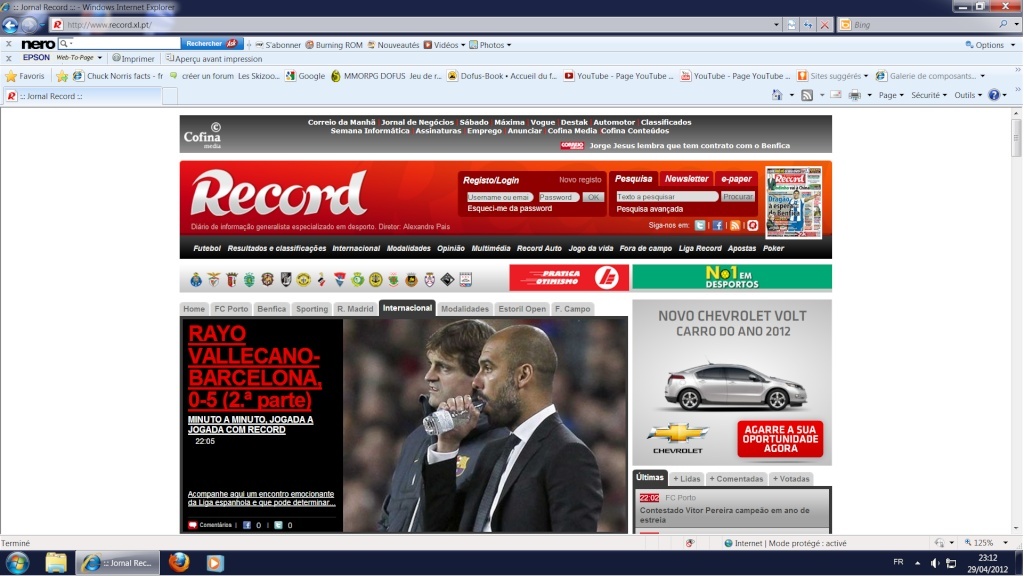Click the FC Porto club crest icon
This screenshot has width=1024, height=576.
pos(196,280)
